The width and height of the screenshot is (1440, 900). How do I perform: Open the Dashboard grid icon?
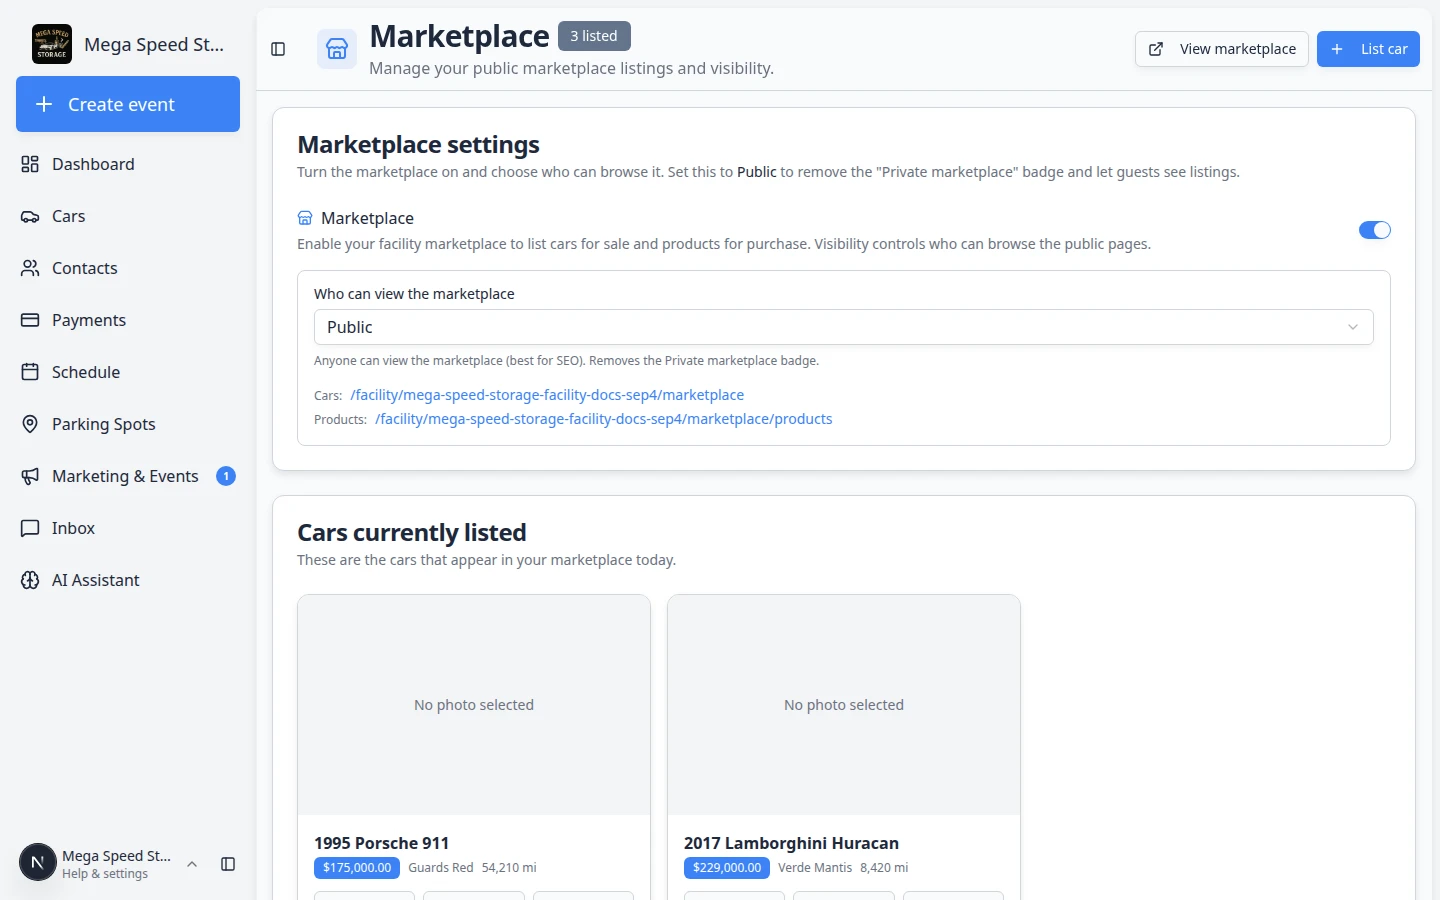coord(30,164)
